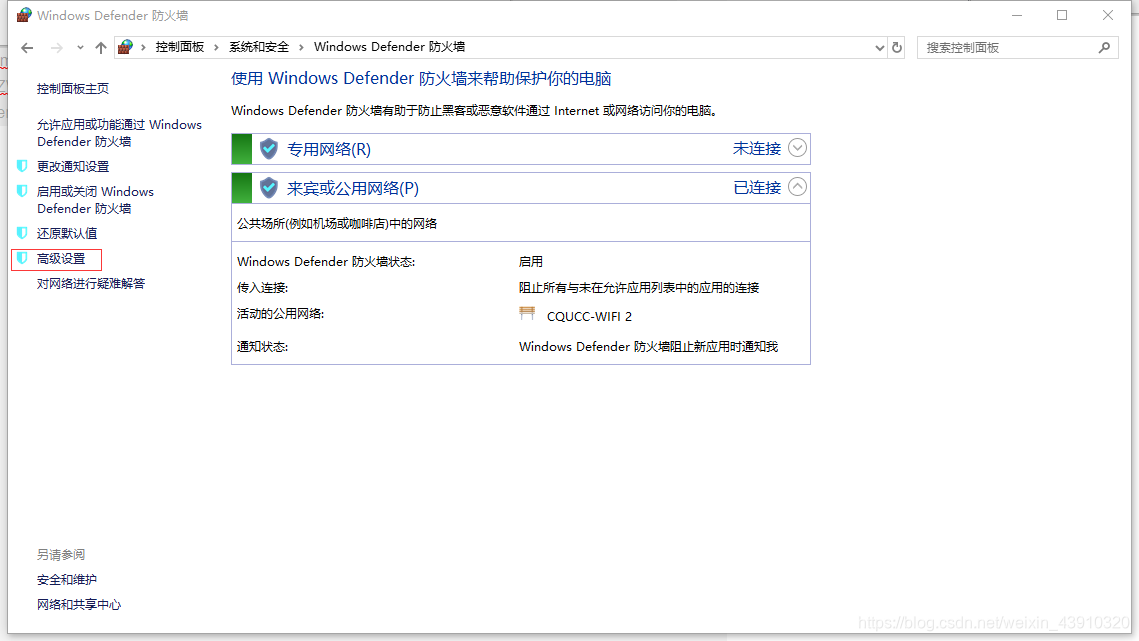The height and width of the screenshot is (641, 1139).
Task: Expand chevron after firewall icon in breadcrumb
Action: (143, 47)
